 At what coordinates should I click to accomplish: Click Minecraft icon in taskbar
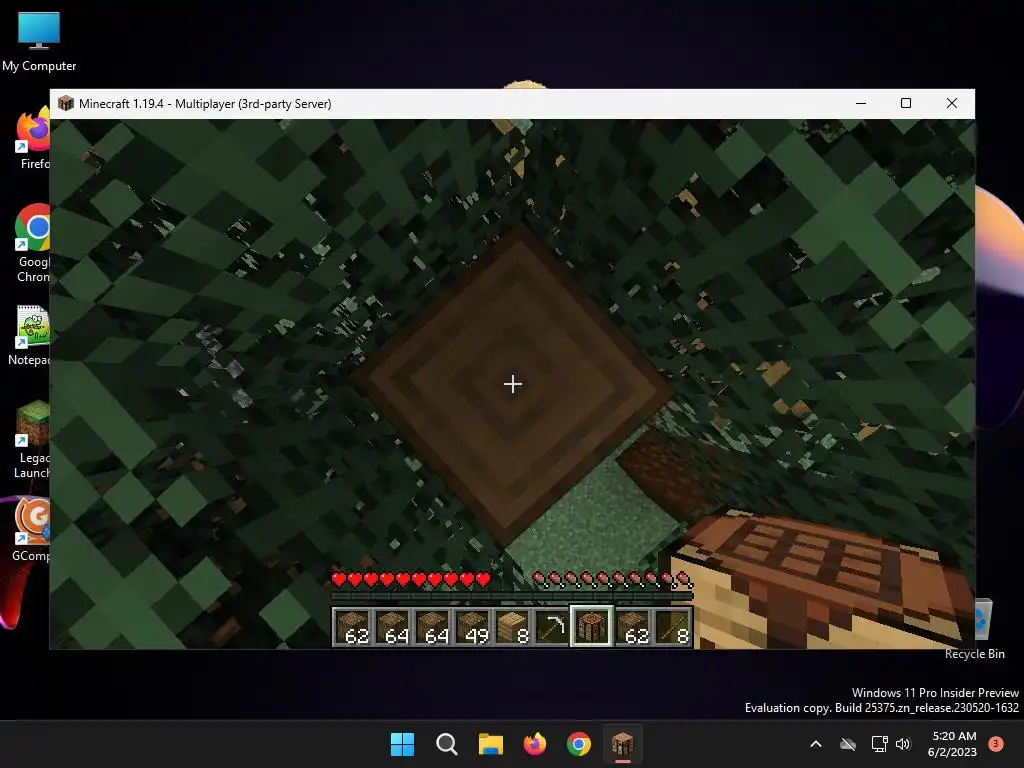pyautogui.click(x=622, y=744)
